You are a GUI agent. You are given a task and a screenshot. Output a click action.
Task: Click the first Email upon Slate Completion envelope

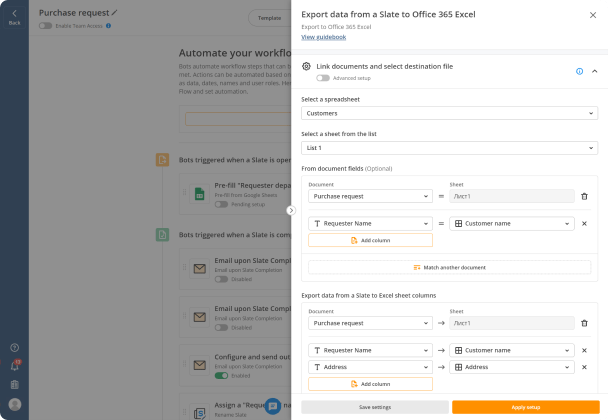coord(199,269)
